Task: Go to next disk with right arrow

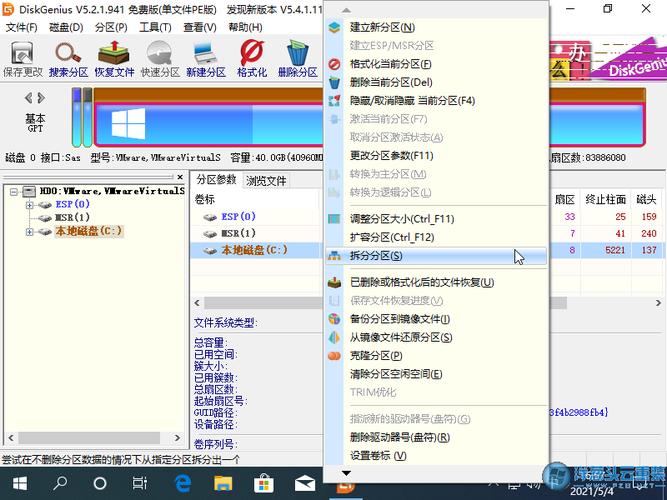Action: pos(41,98)
